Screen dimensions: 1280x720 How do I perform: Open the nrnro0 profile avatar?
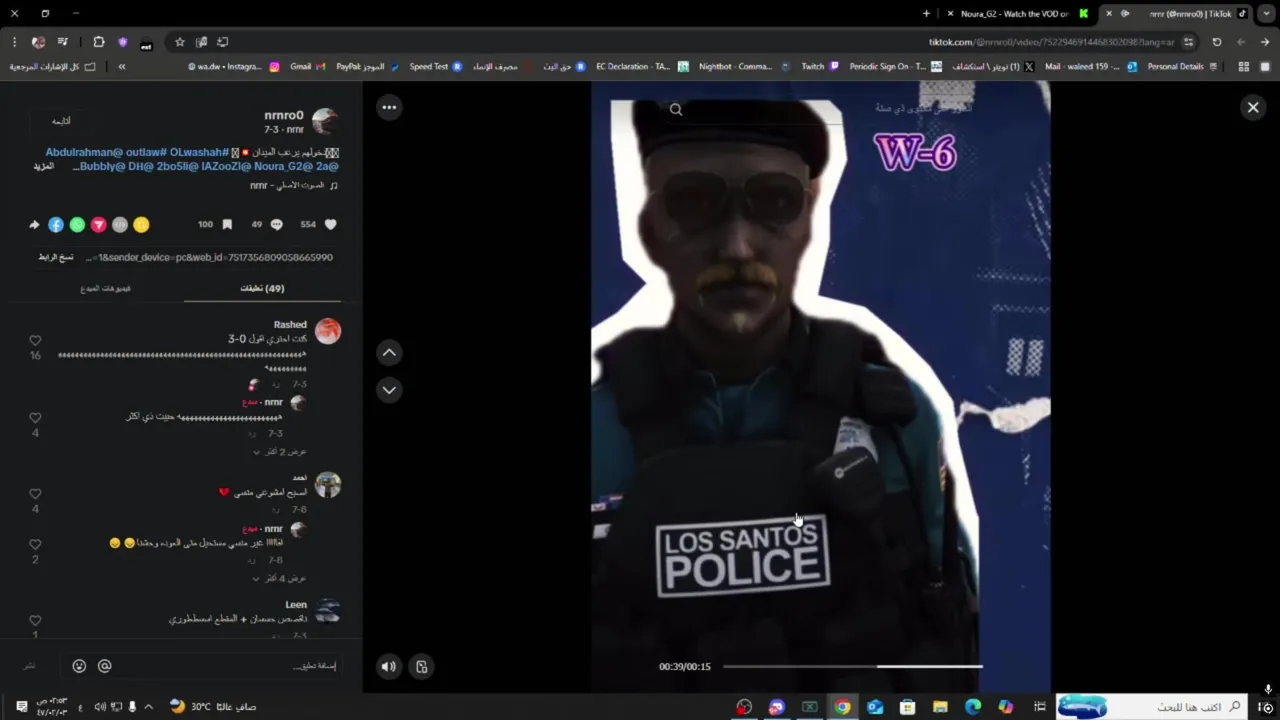[x=325, y=121]
